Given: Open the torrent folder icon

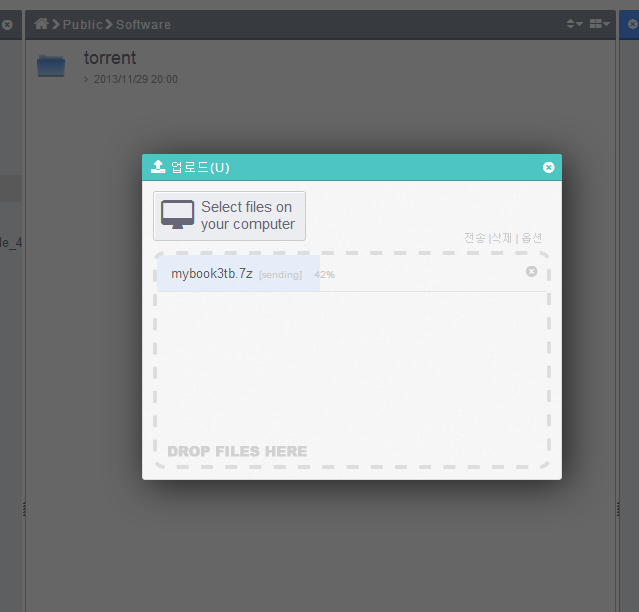Looking at the screenshot, I should coord(51,66).
